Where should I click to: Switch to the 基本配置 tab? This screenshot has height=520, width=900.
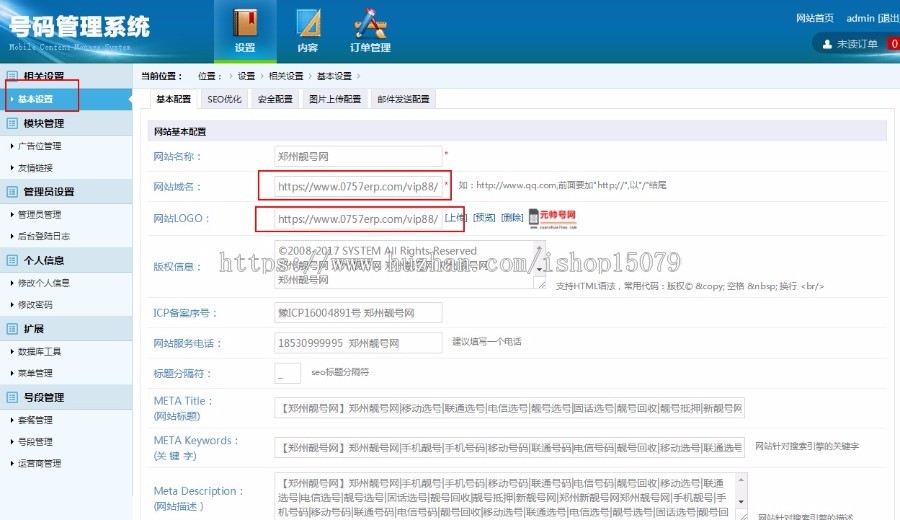173,99
